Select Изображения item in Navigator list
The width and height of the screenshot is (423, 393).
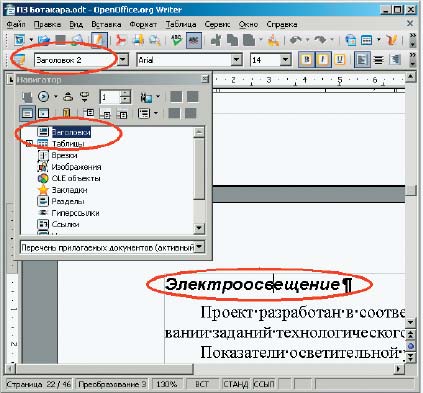[x=76, y=167]
